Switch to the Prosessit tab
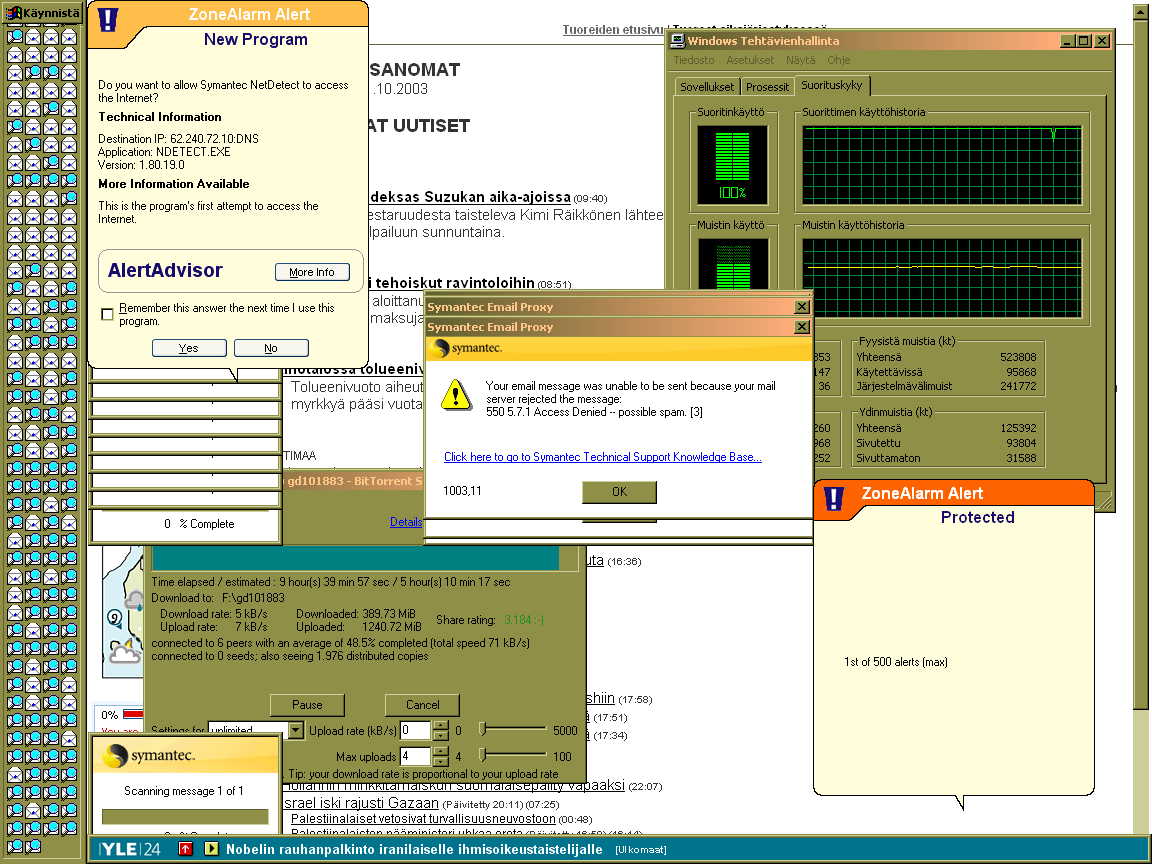 pos(767,87)
